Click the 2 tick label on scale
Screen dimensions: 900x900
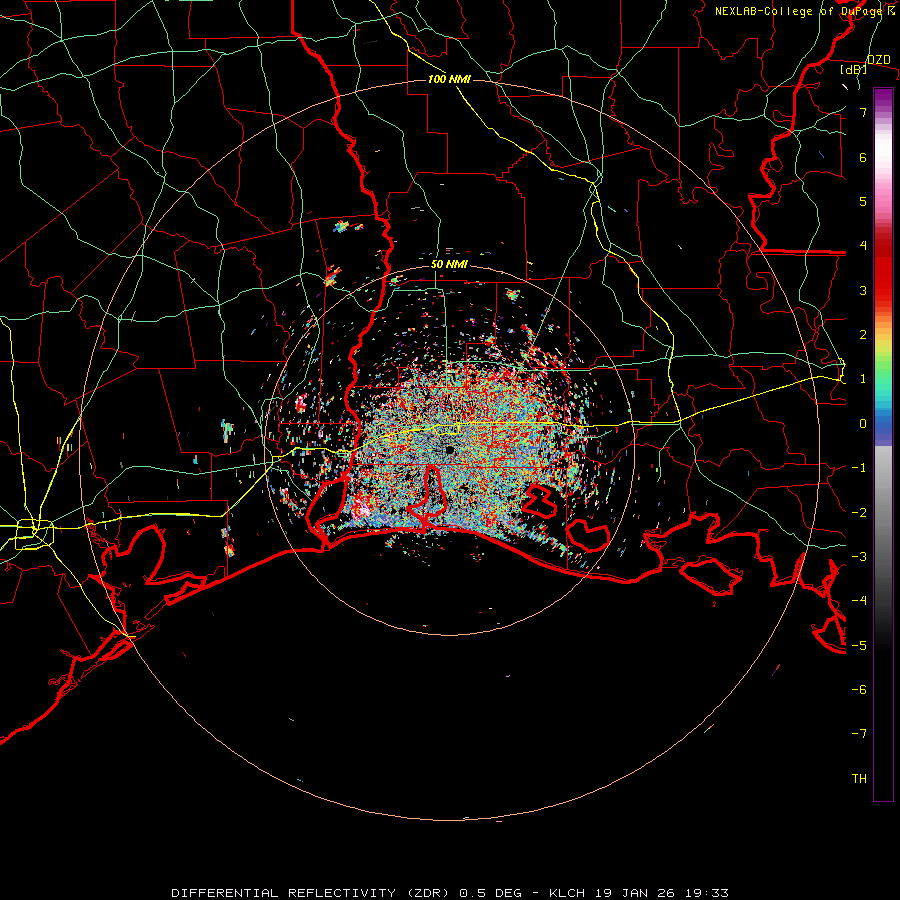coord(863,335)
